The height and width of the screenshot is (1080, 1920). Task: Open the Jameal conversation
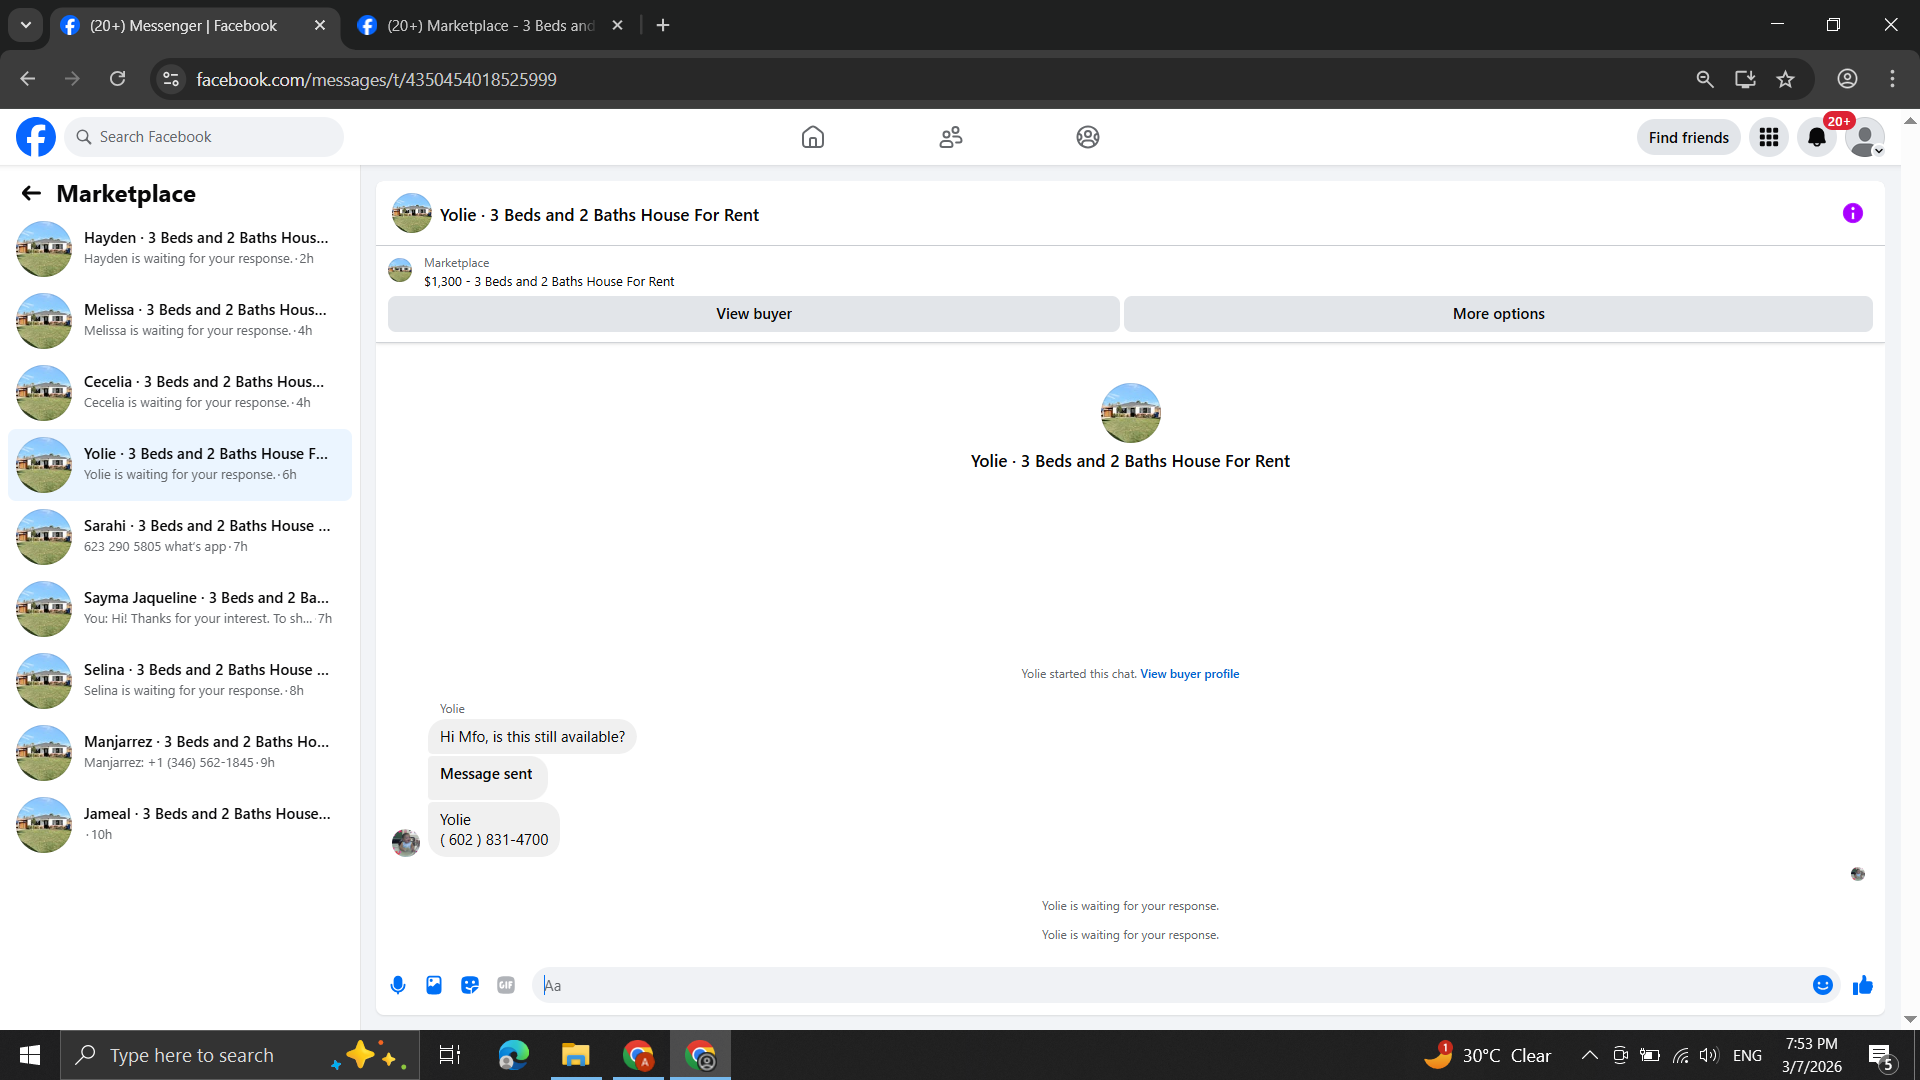(180, 824)
